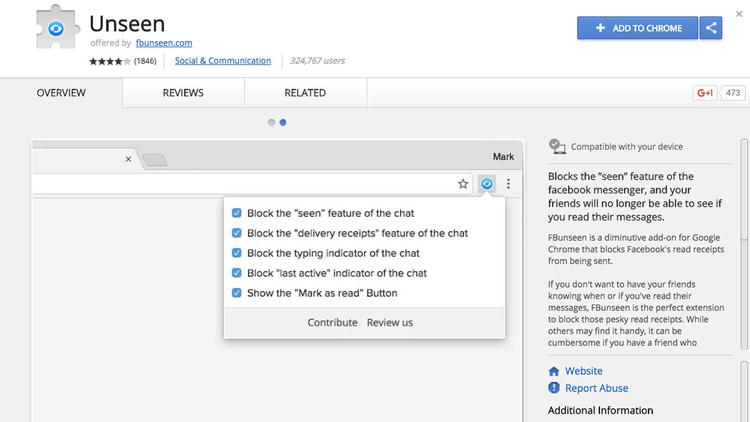This screenshot has height=422, width=750.
Task: Click the exclamation icon beside Report Abuse
Action: 554,388
